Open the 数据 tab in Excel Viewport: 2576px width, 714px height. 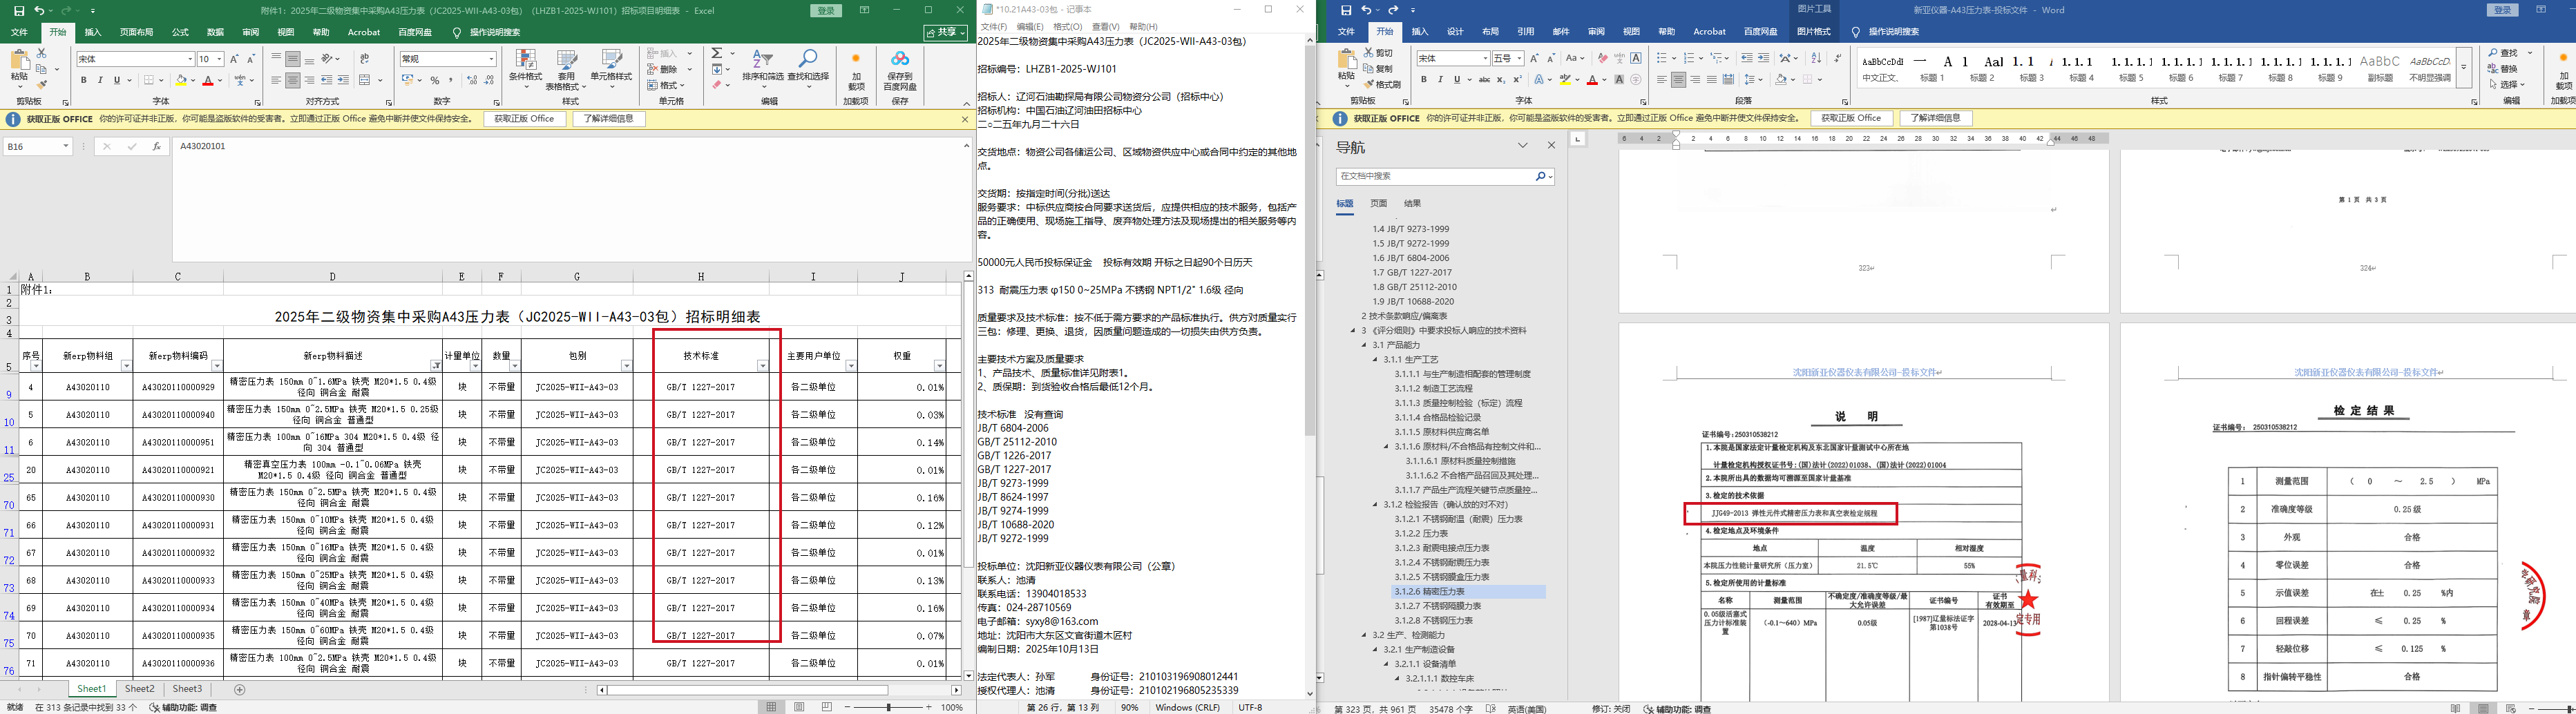pos(215,32)
